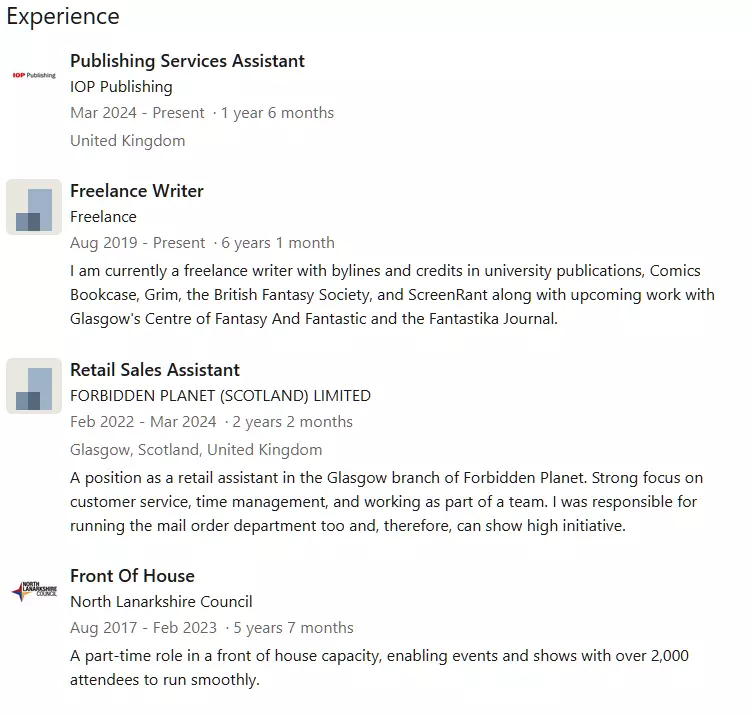The width and height of the screenshot is (751, 716).
Task: Click the Forbidden Planet placeholder company icon
Action: pyautogui.click(x=34, y=386)
